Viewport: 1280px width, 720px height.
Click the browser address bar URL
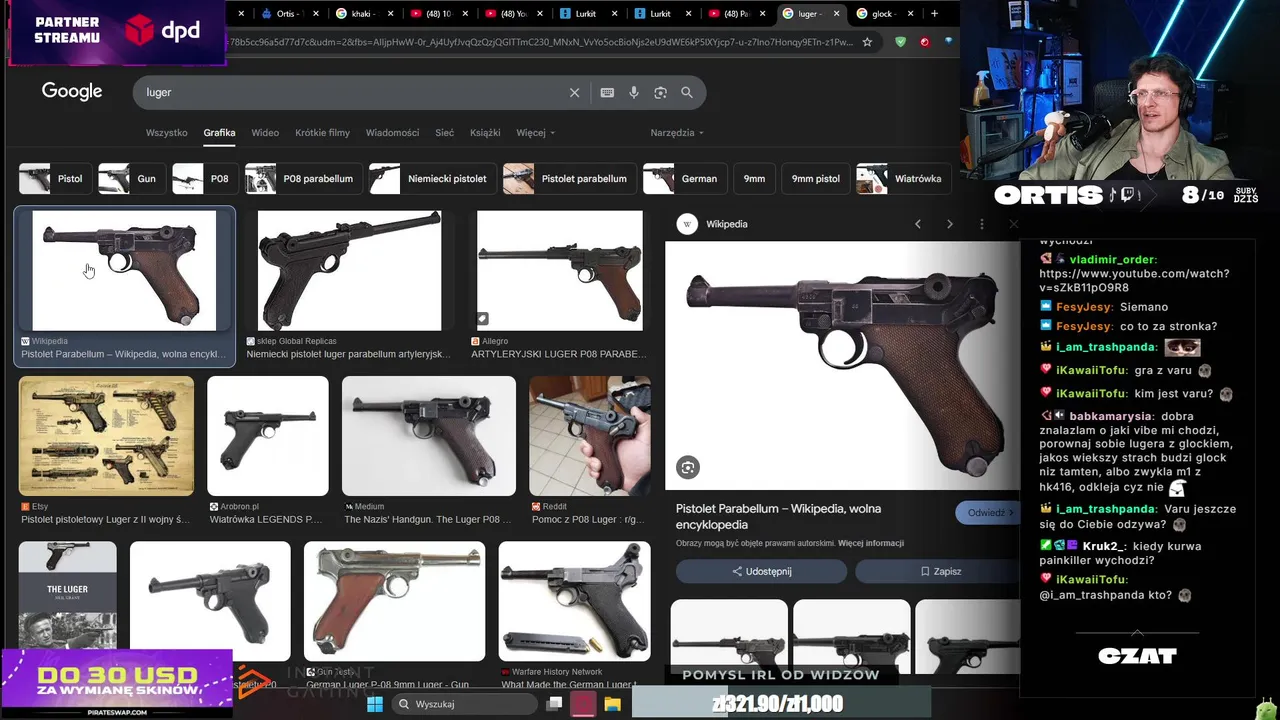540,42
